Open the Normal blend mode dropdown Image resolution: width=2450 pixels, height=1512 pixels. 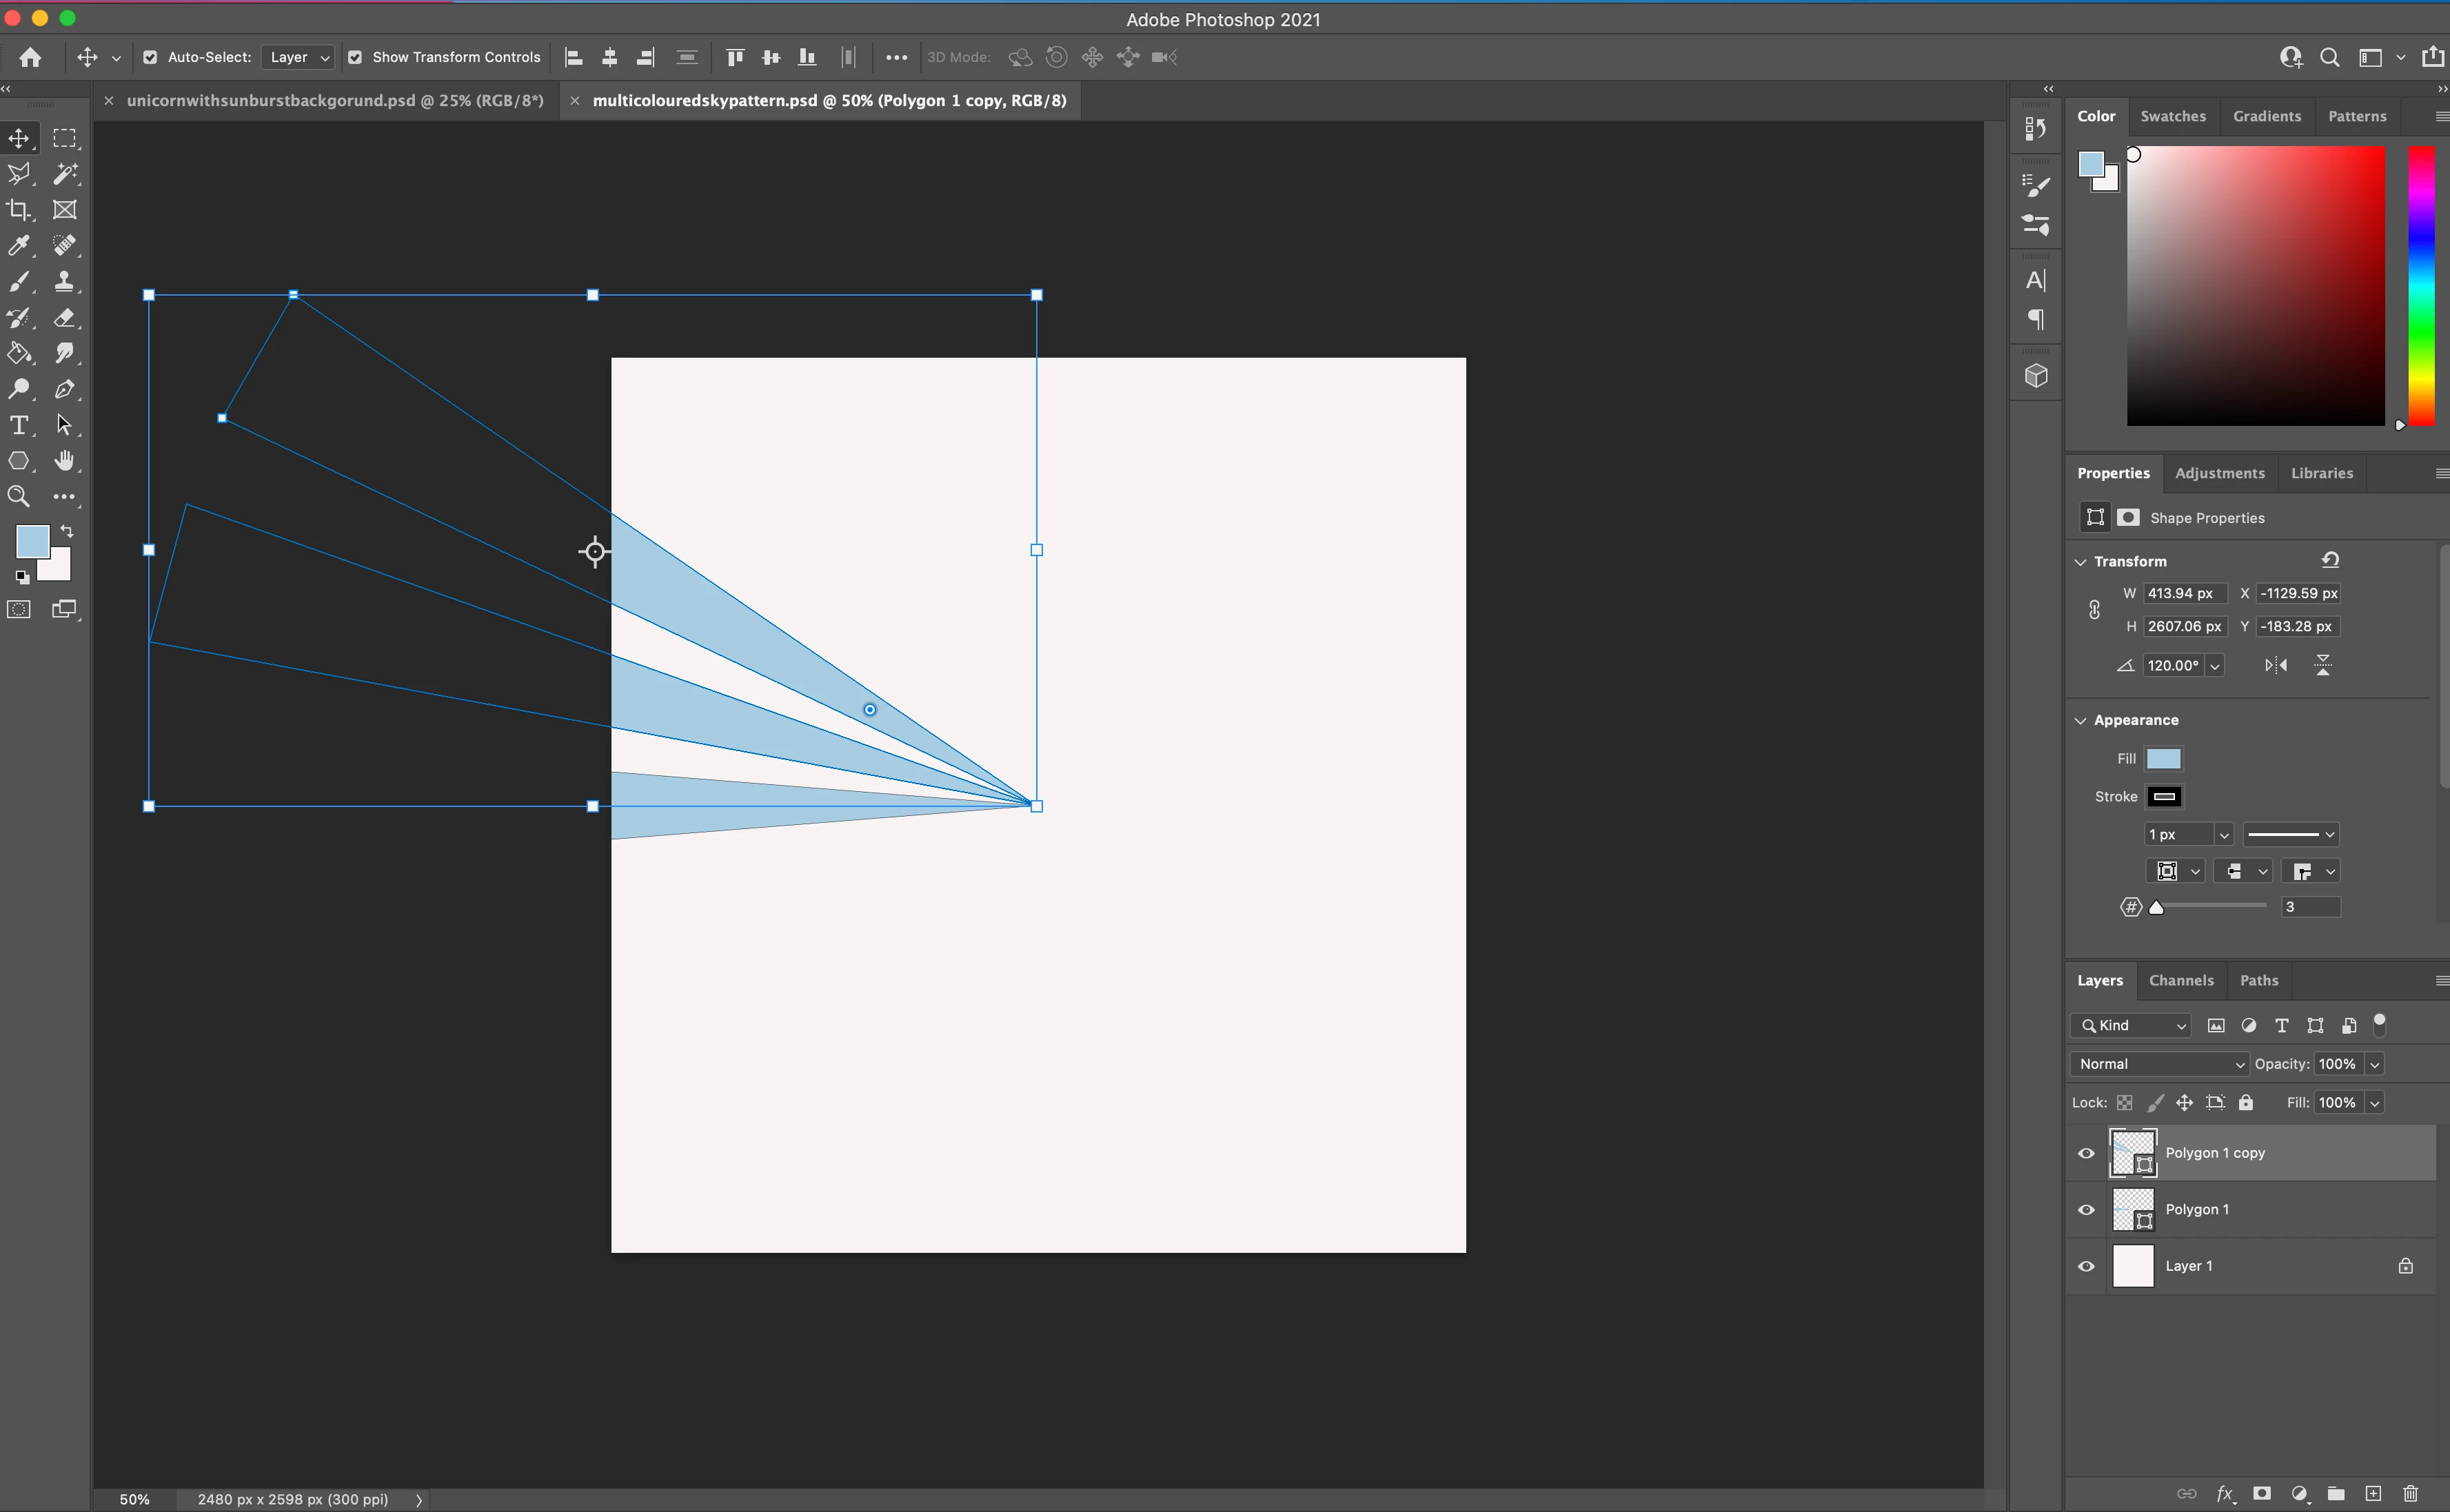tap(2160, 1064)
